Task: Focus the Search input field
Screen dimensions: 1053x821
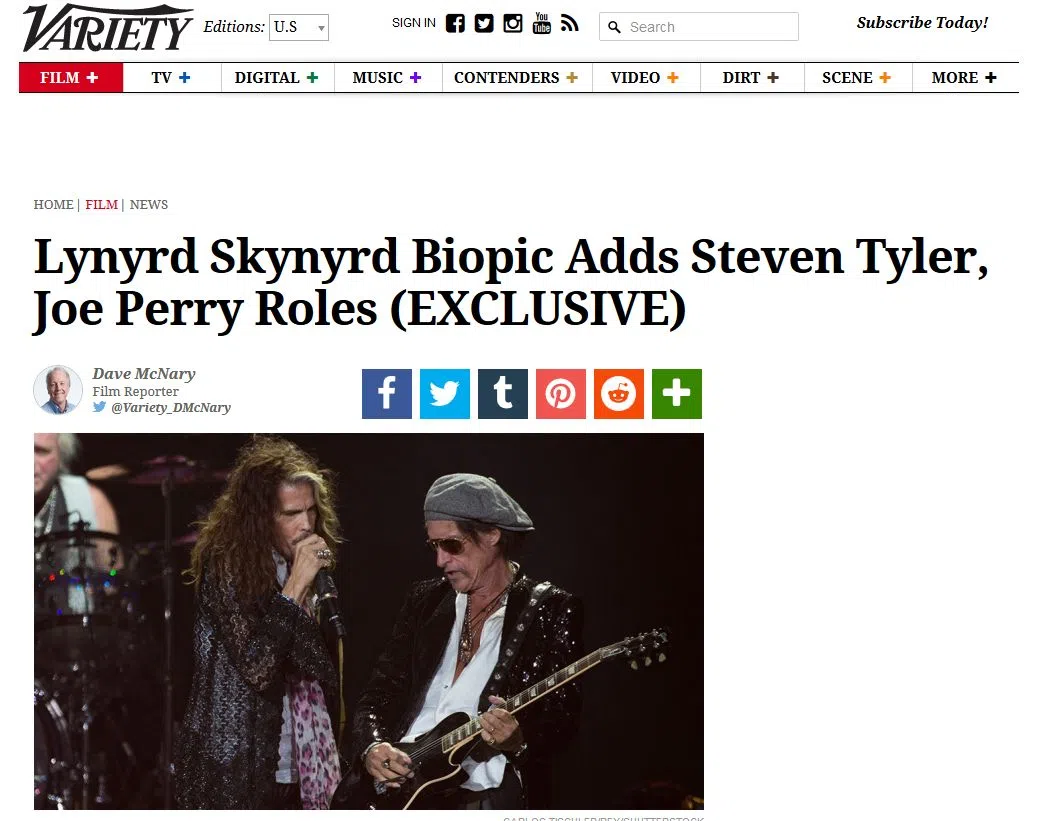Action: click(x=698, y=27)
